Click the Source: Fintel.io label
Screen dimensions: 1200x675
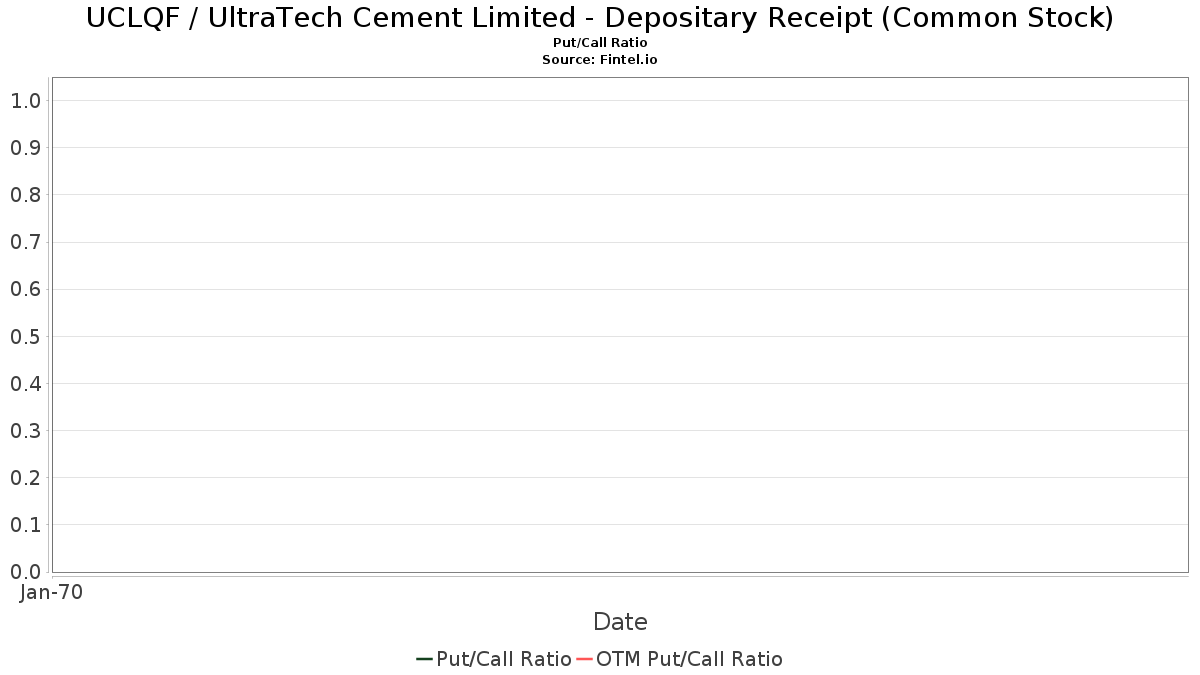pyautogui.click(x=600, y=60)
